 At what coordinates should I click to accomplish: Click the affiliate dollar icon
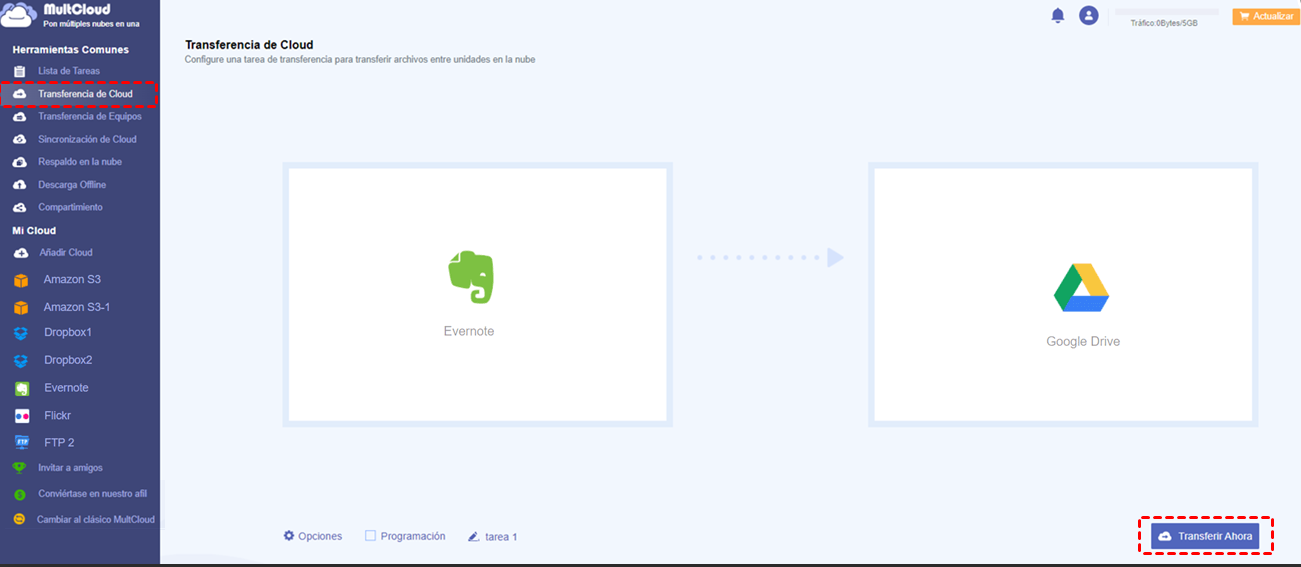[x=19, y=494]
